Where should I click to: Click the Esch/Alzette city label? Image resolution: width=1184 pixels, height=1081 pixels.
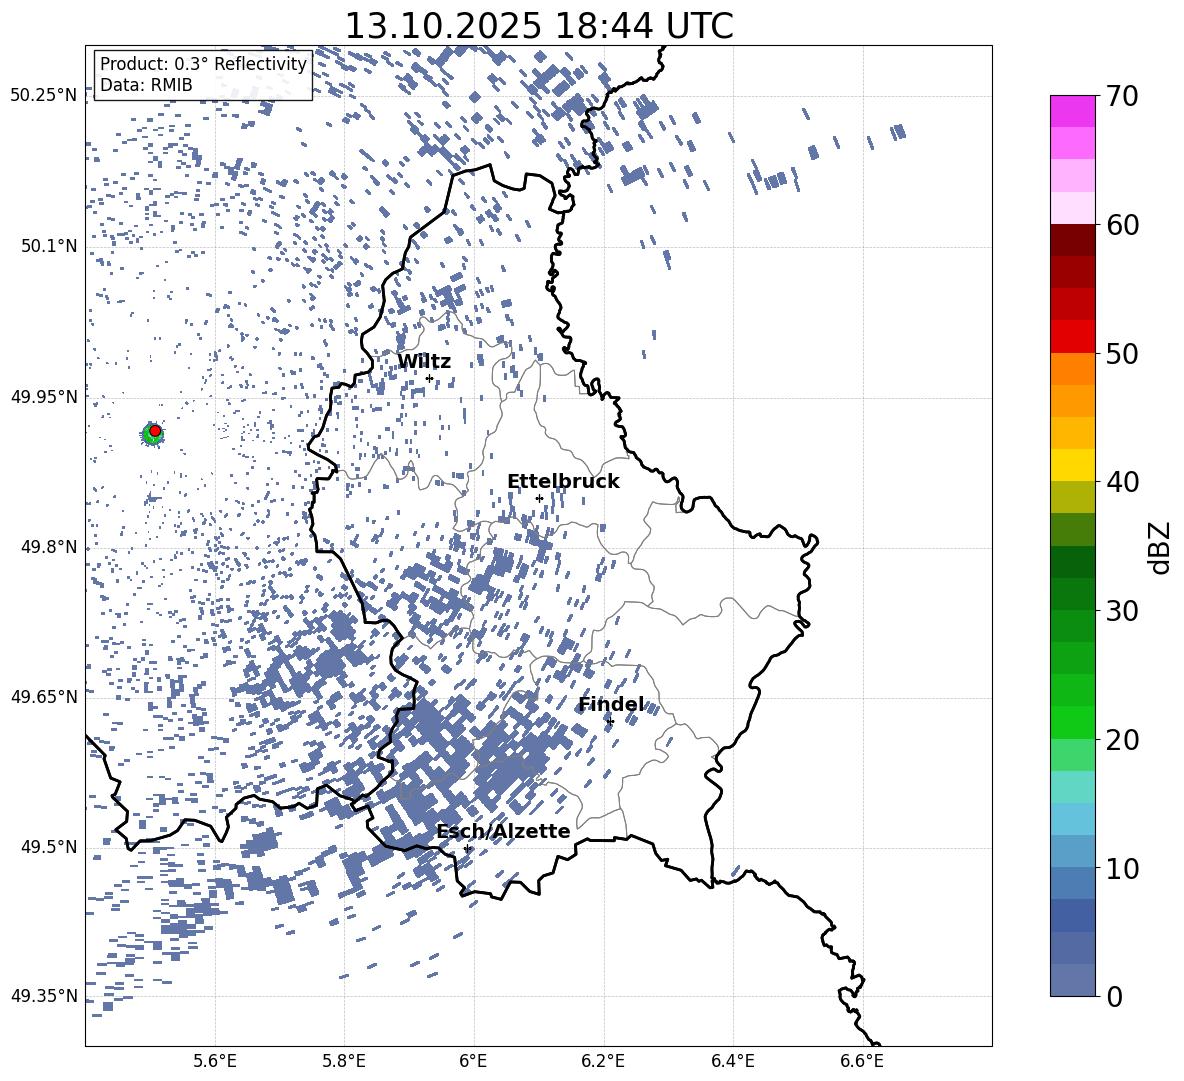pyautogui.click(x=503, y=831)
